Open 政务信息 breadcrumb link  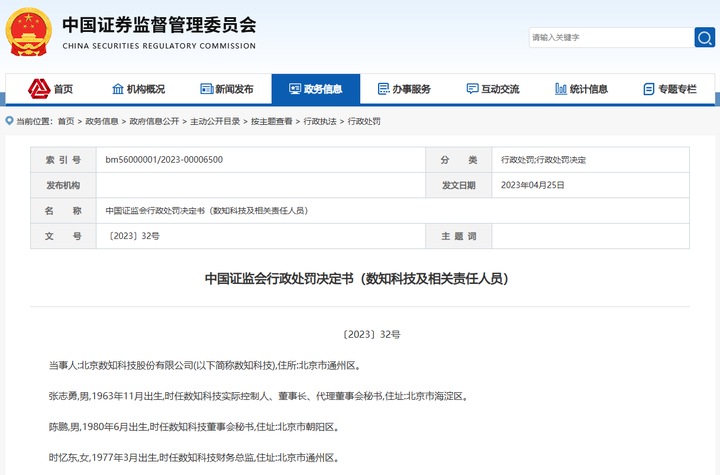102,121
